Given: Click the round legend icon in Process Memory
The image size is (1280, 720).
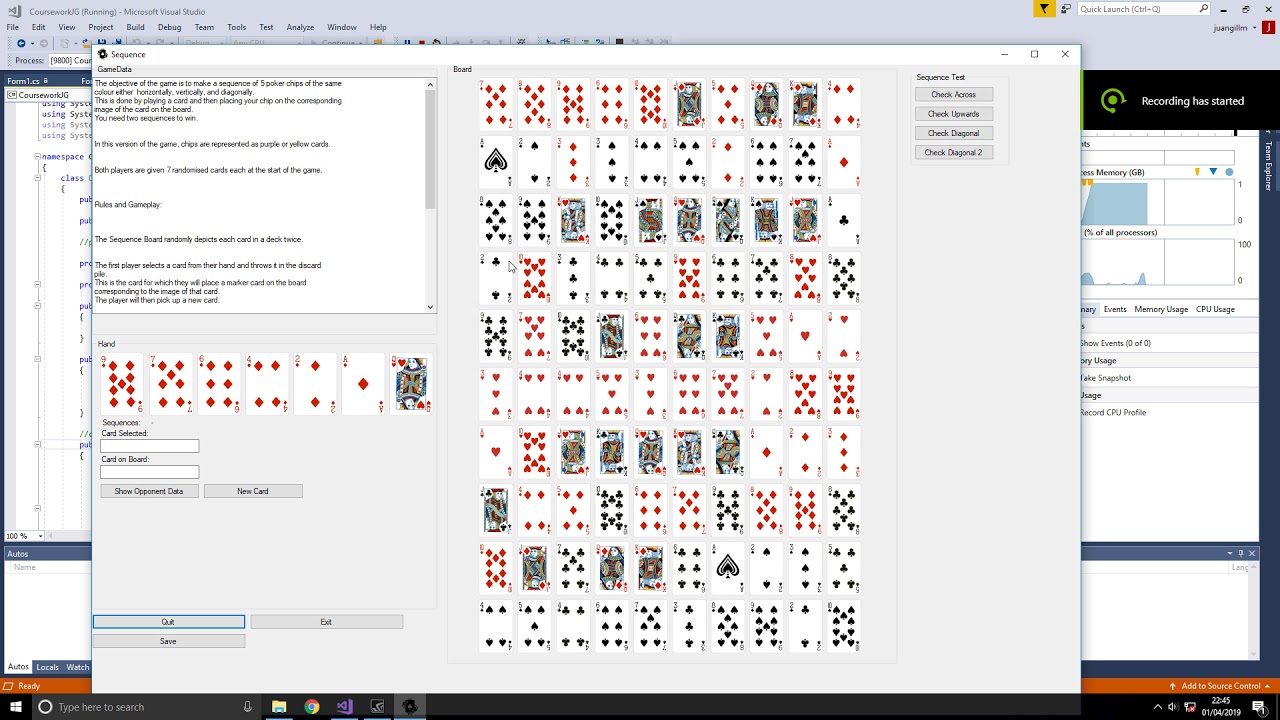Looking at the screenshot, I should point(1229,172).
